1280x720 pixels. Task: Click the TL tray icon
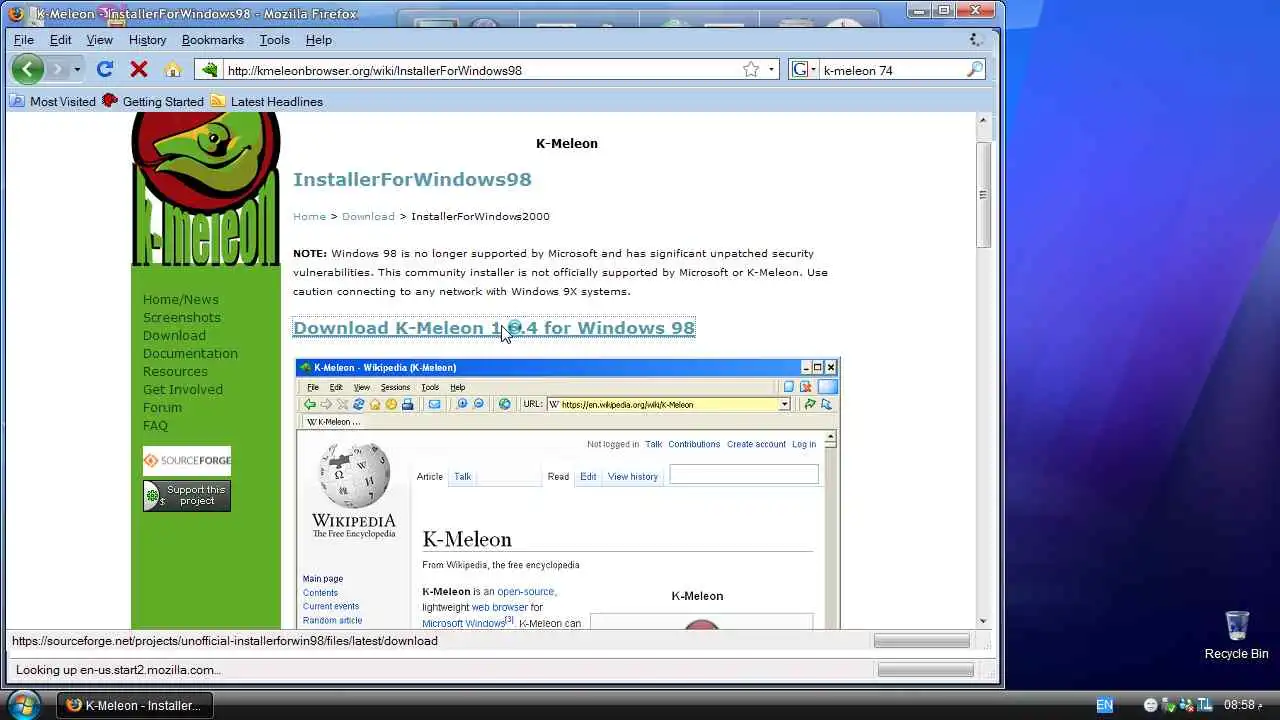[1205, 705]
